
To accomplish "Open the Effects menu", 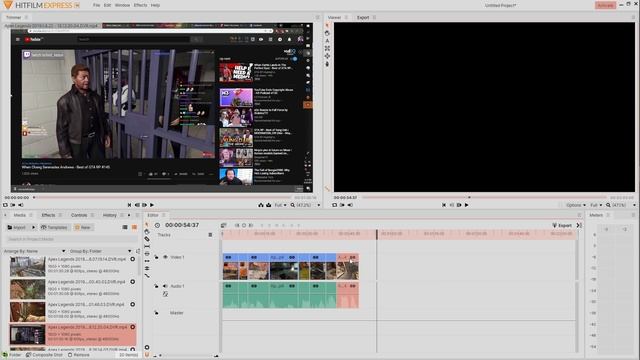I will point(140,5).
